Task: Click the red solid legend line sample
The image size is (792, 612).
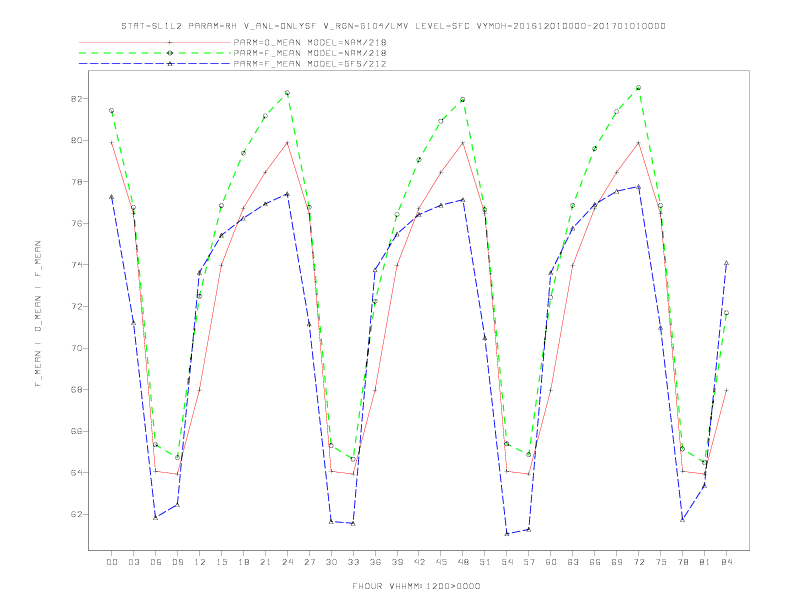Action: [155, 42]
